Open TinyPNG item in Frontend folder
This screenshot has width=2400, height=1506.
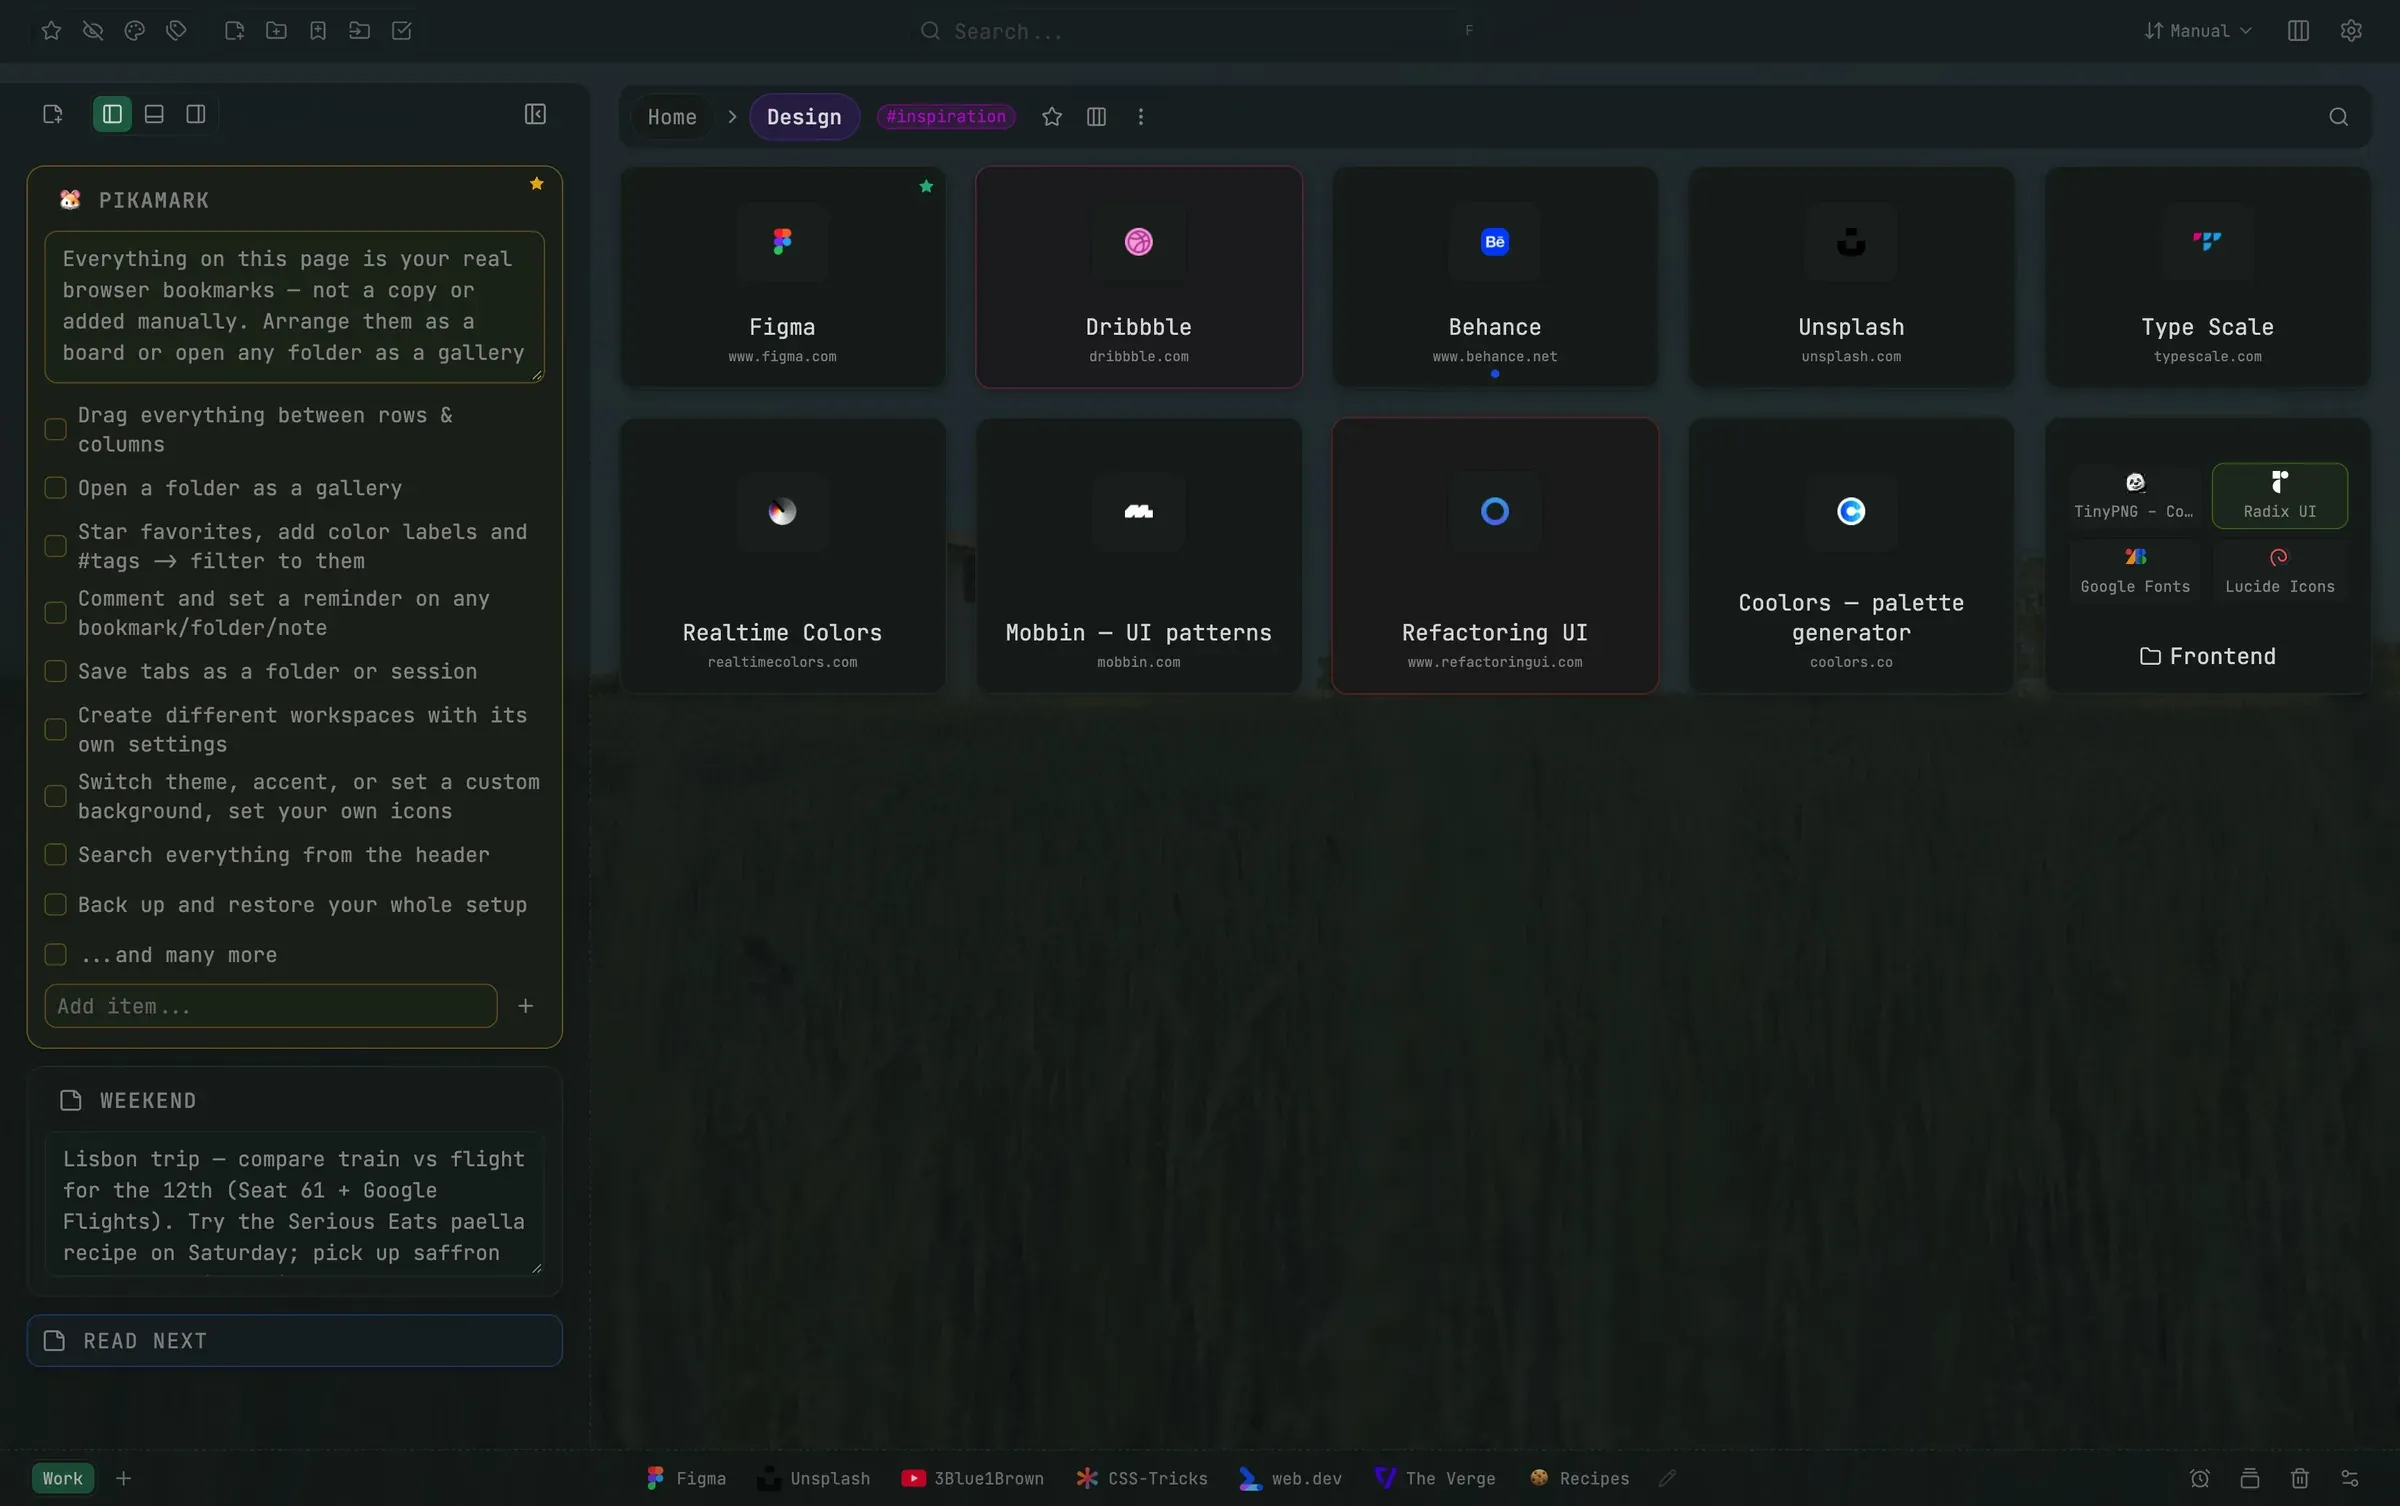(2135, 496)
